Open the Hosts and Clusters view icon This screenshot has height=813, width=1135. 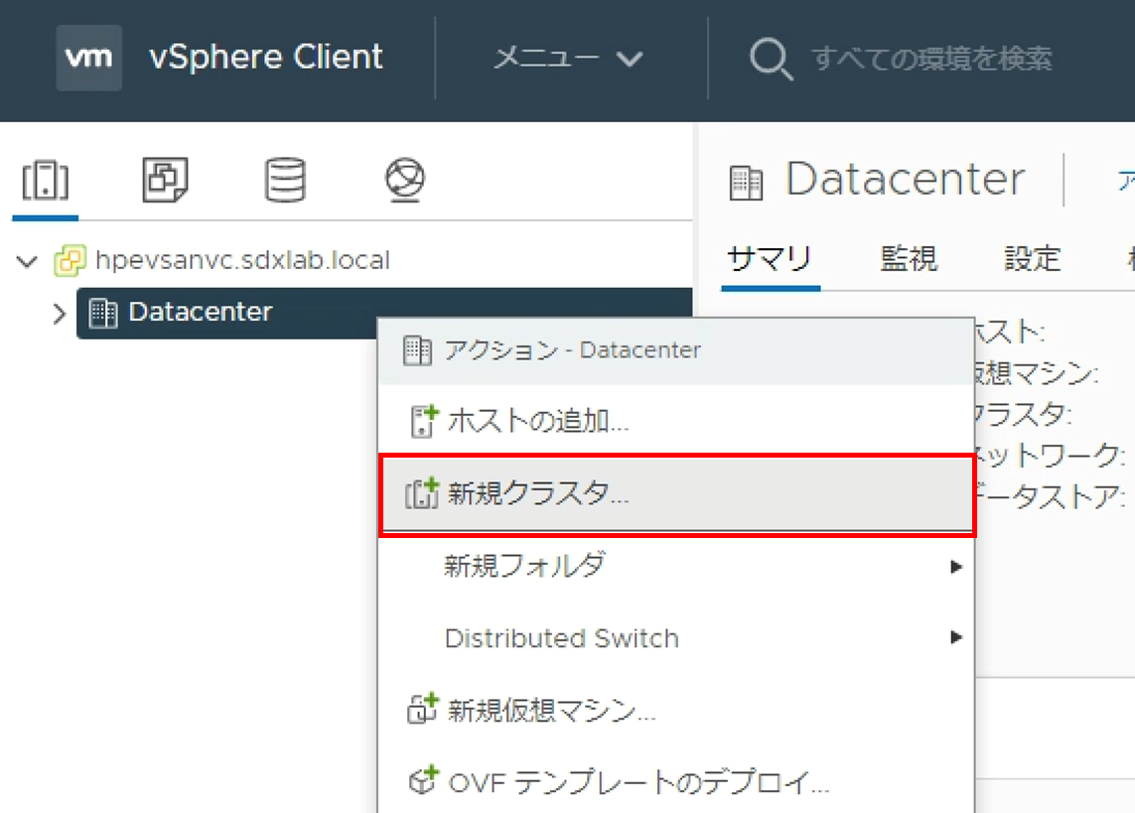click(45, 180)
